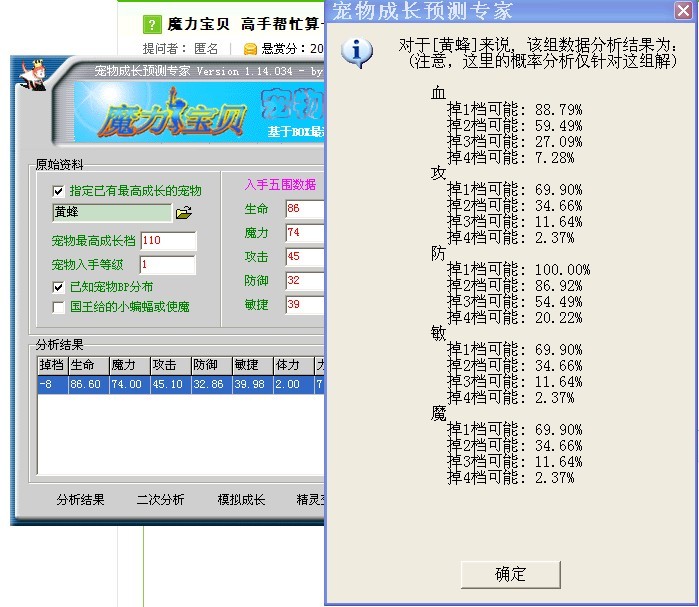Click the pet name field showing 黄蜂

(111, 212)
